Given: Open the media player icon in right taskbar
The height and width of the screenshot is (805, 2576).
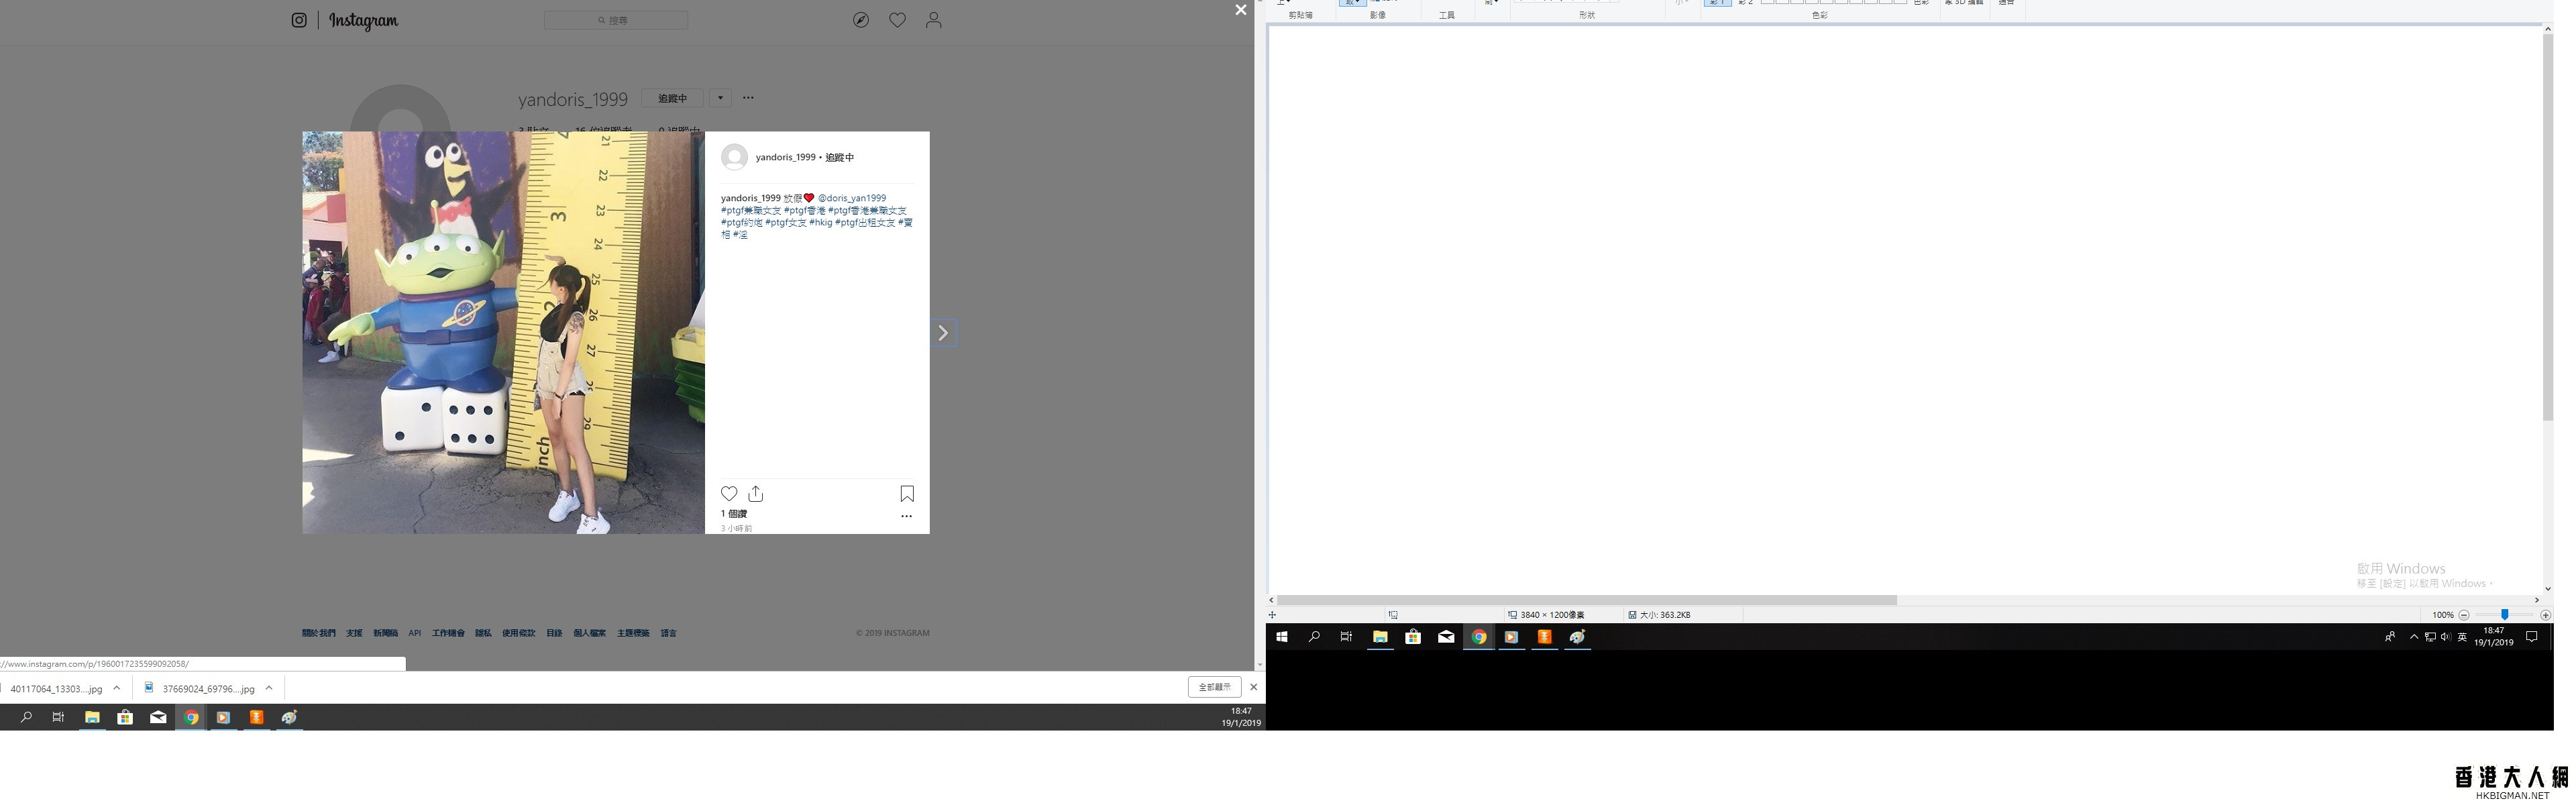Looking at the screenshot, I should (1511, 637).
